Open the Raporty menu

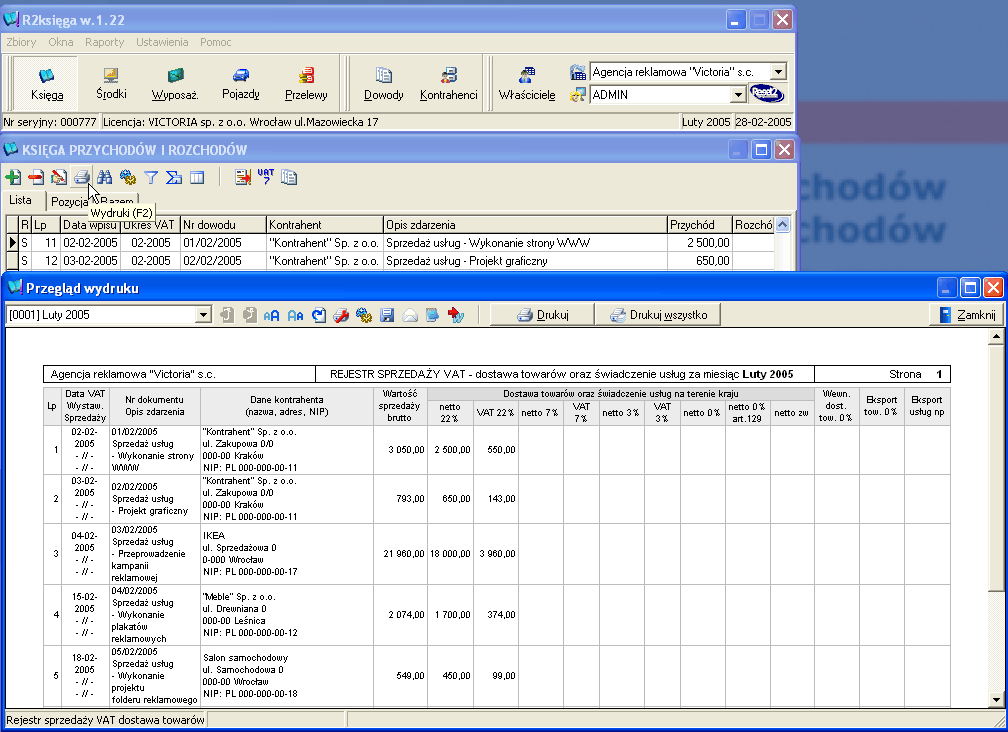(105, 42)
